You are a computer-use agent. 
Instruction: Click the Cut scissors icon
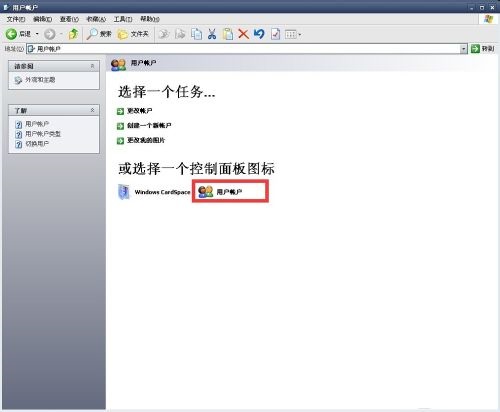pos(212,34)
